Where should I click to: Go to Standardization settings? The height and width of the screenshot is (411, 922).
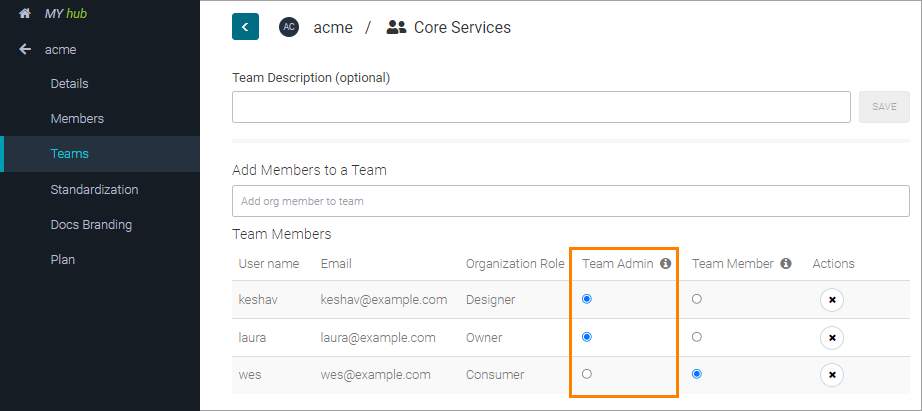(x=94, y=189)
